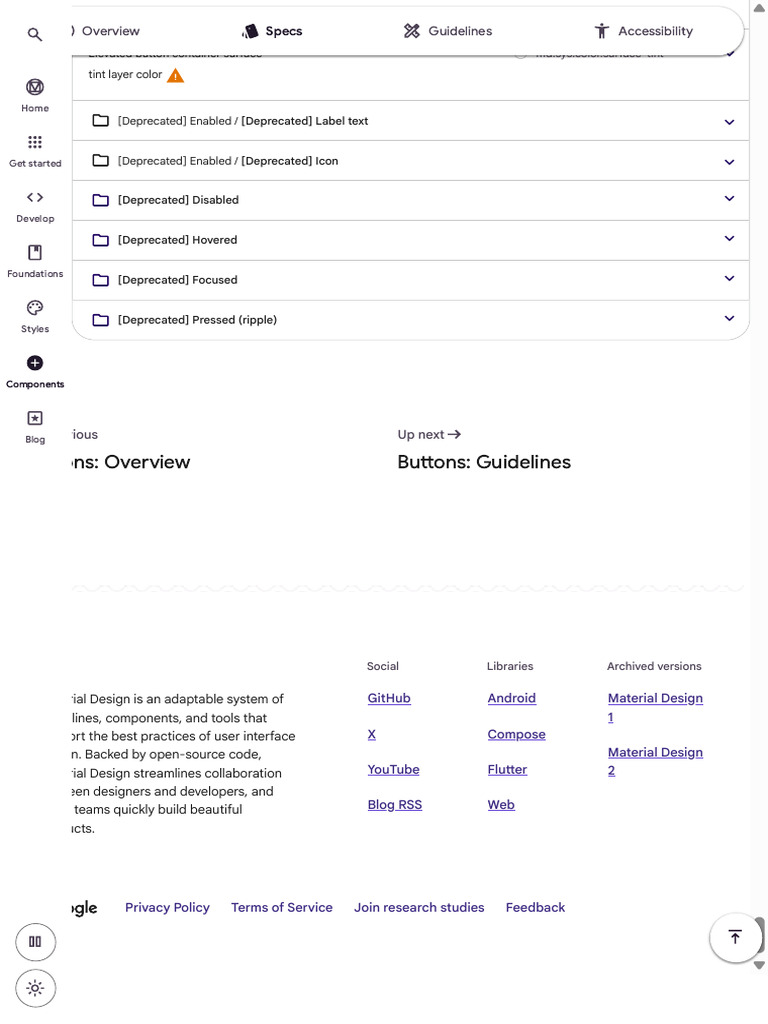Expand the Deprecated Enabled Icon row chevron
This screenshot has width=768, height=1024.
pos(729,162)
